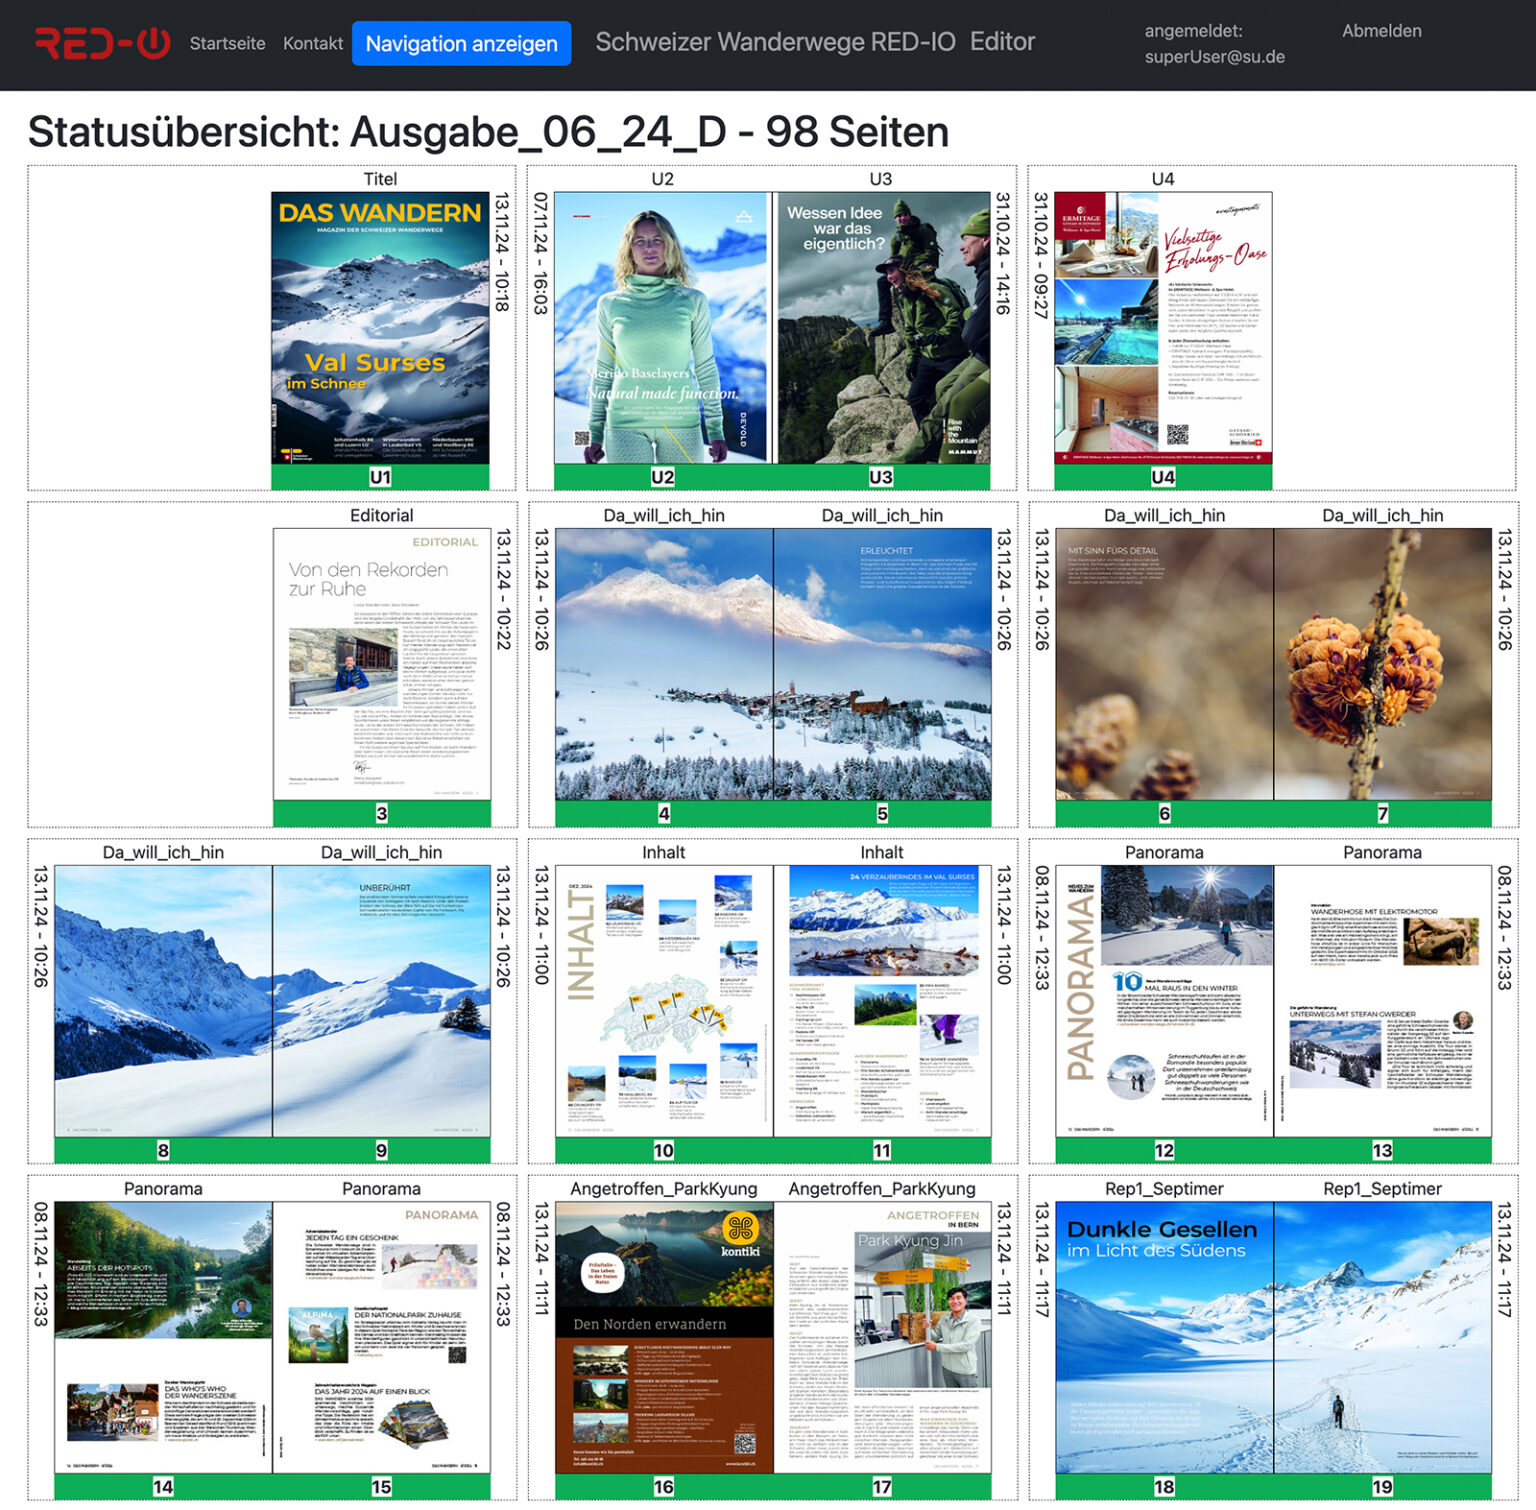Viewport: 1536px width, 1510px height.
Task: Click the green status bar for page 4
Action: [664, 813]
